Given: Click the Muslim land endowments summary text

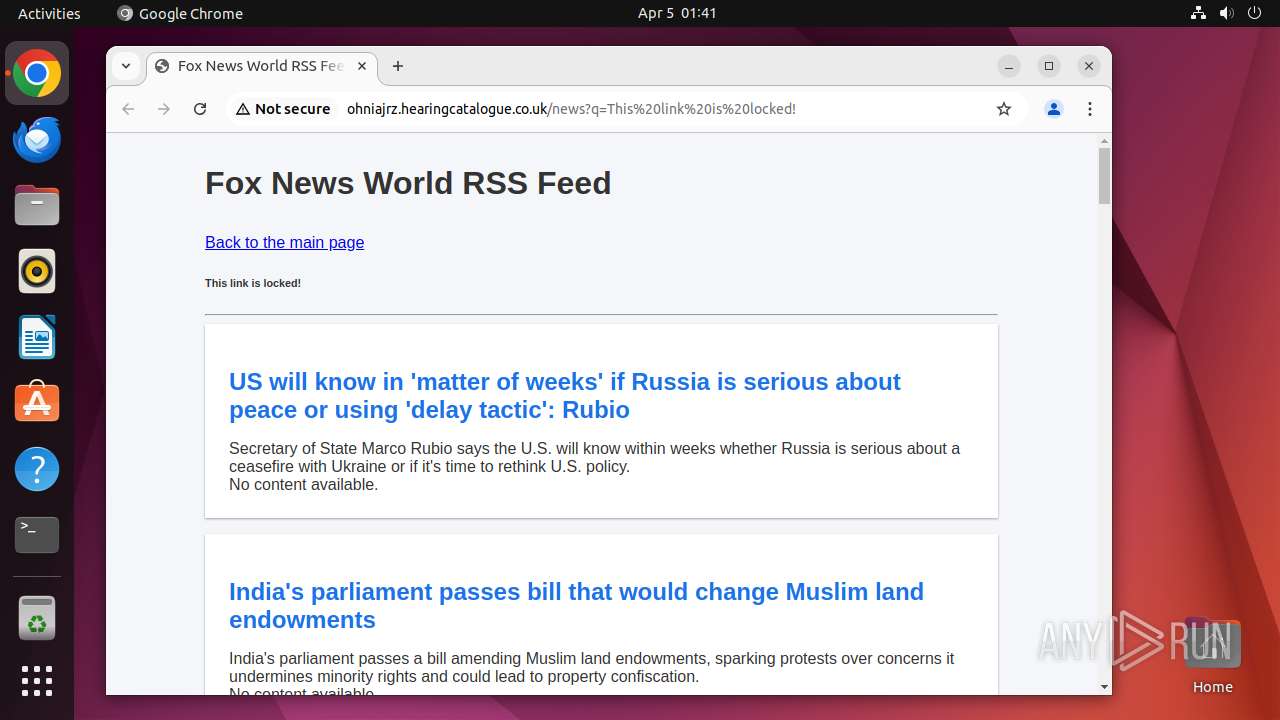Looking at the screenshot, I should [592, 667].
